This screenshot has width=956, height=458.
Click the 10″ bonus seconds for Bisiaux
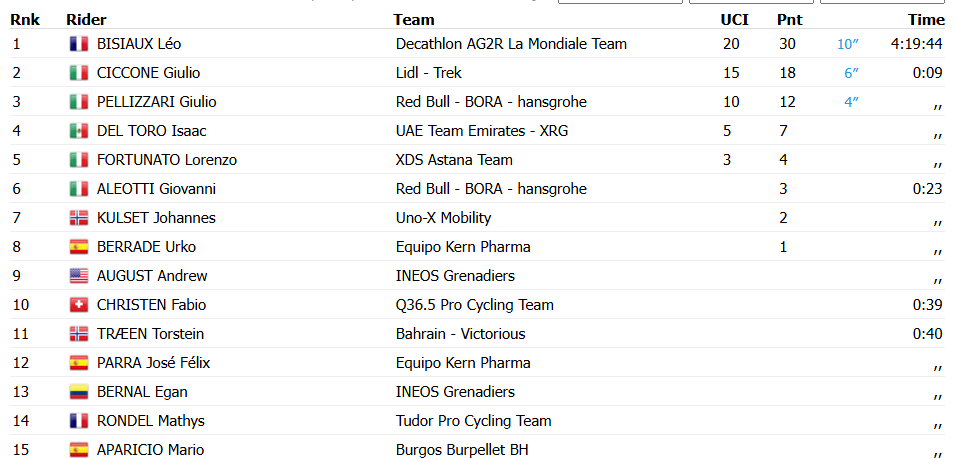coord(848,44)
